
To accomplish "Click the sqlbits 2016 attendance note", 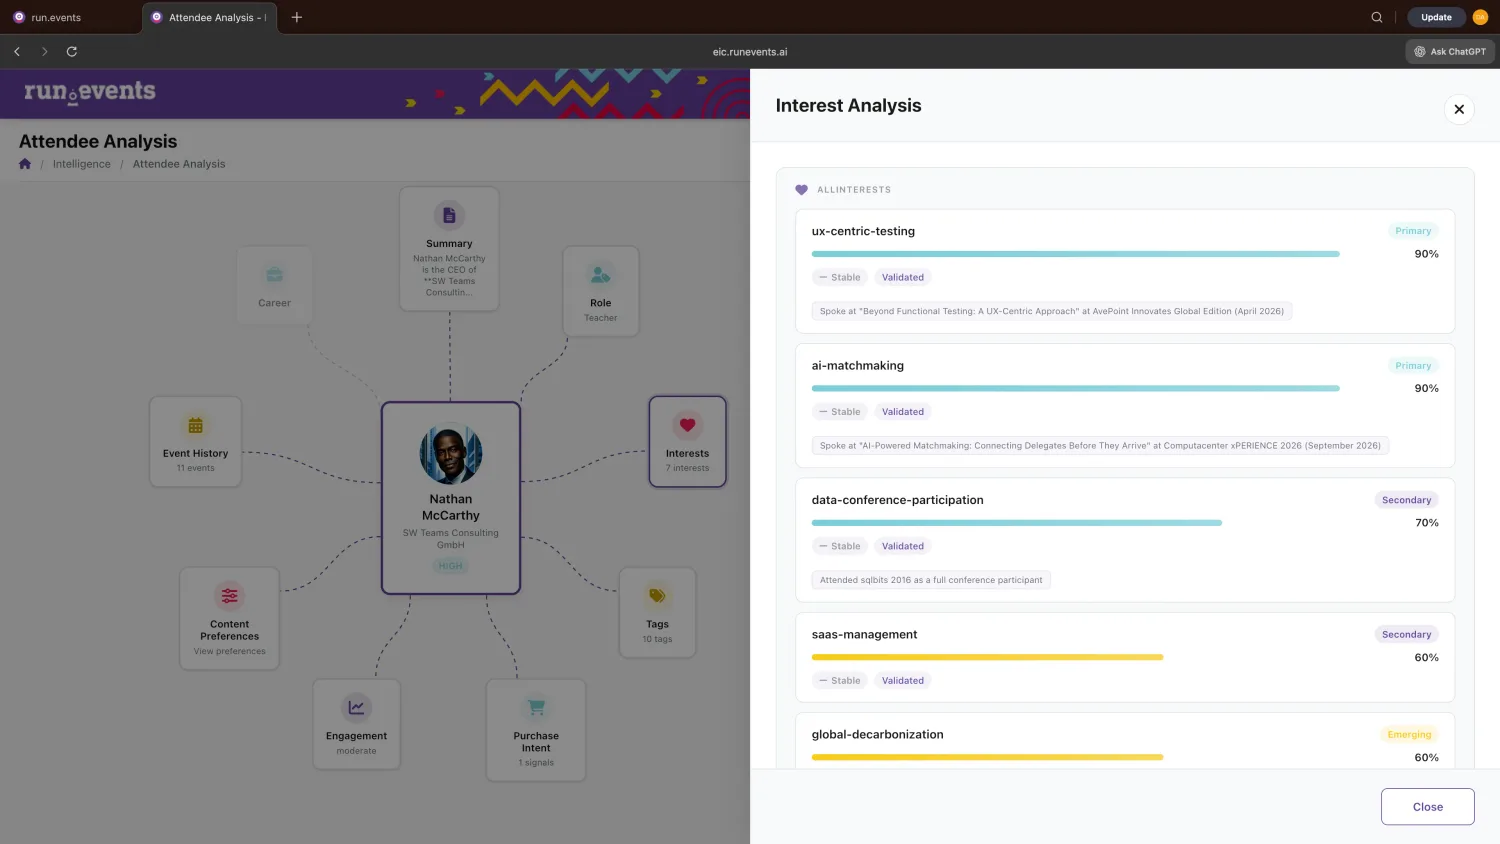I will tap(931, 580).
